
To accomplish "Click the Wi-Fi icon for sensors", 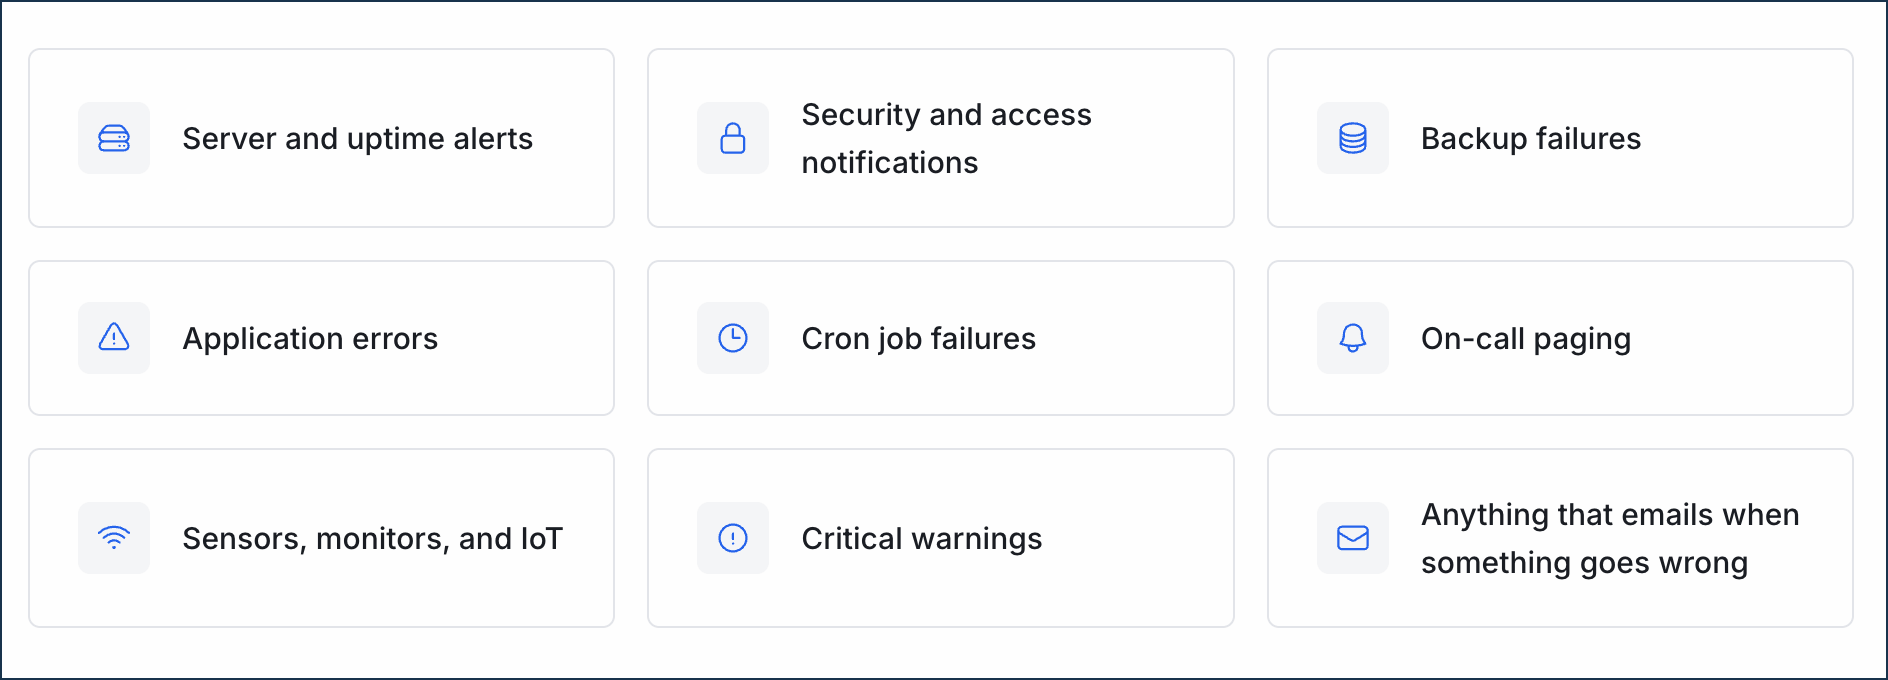I will point(113,538).
